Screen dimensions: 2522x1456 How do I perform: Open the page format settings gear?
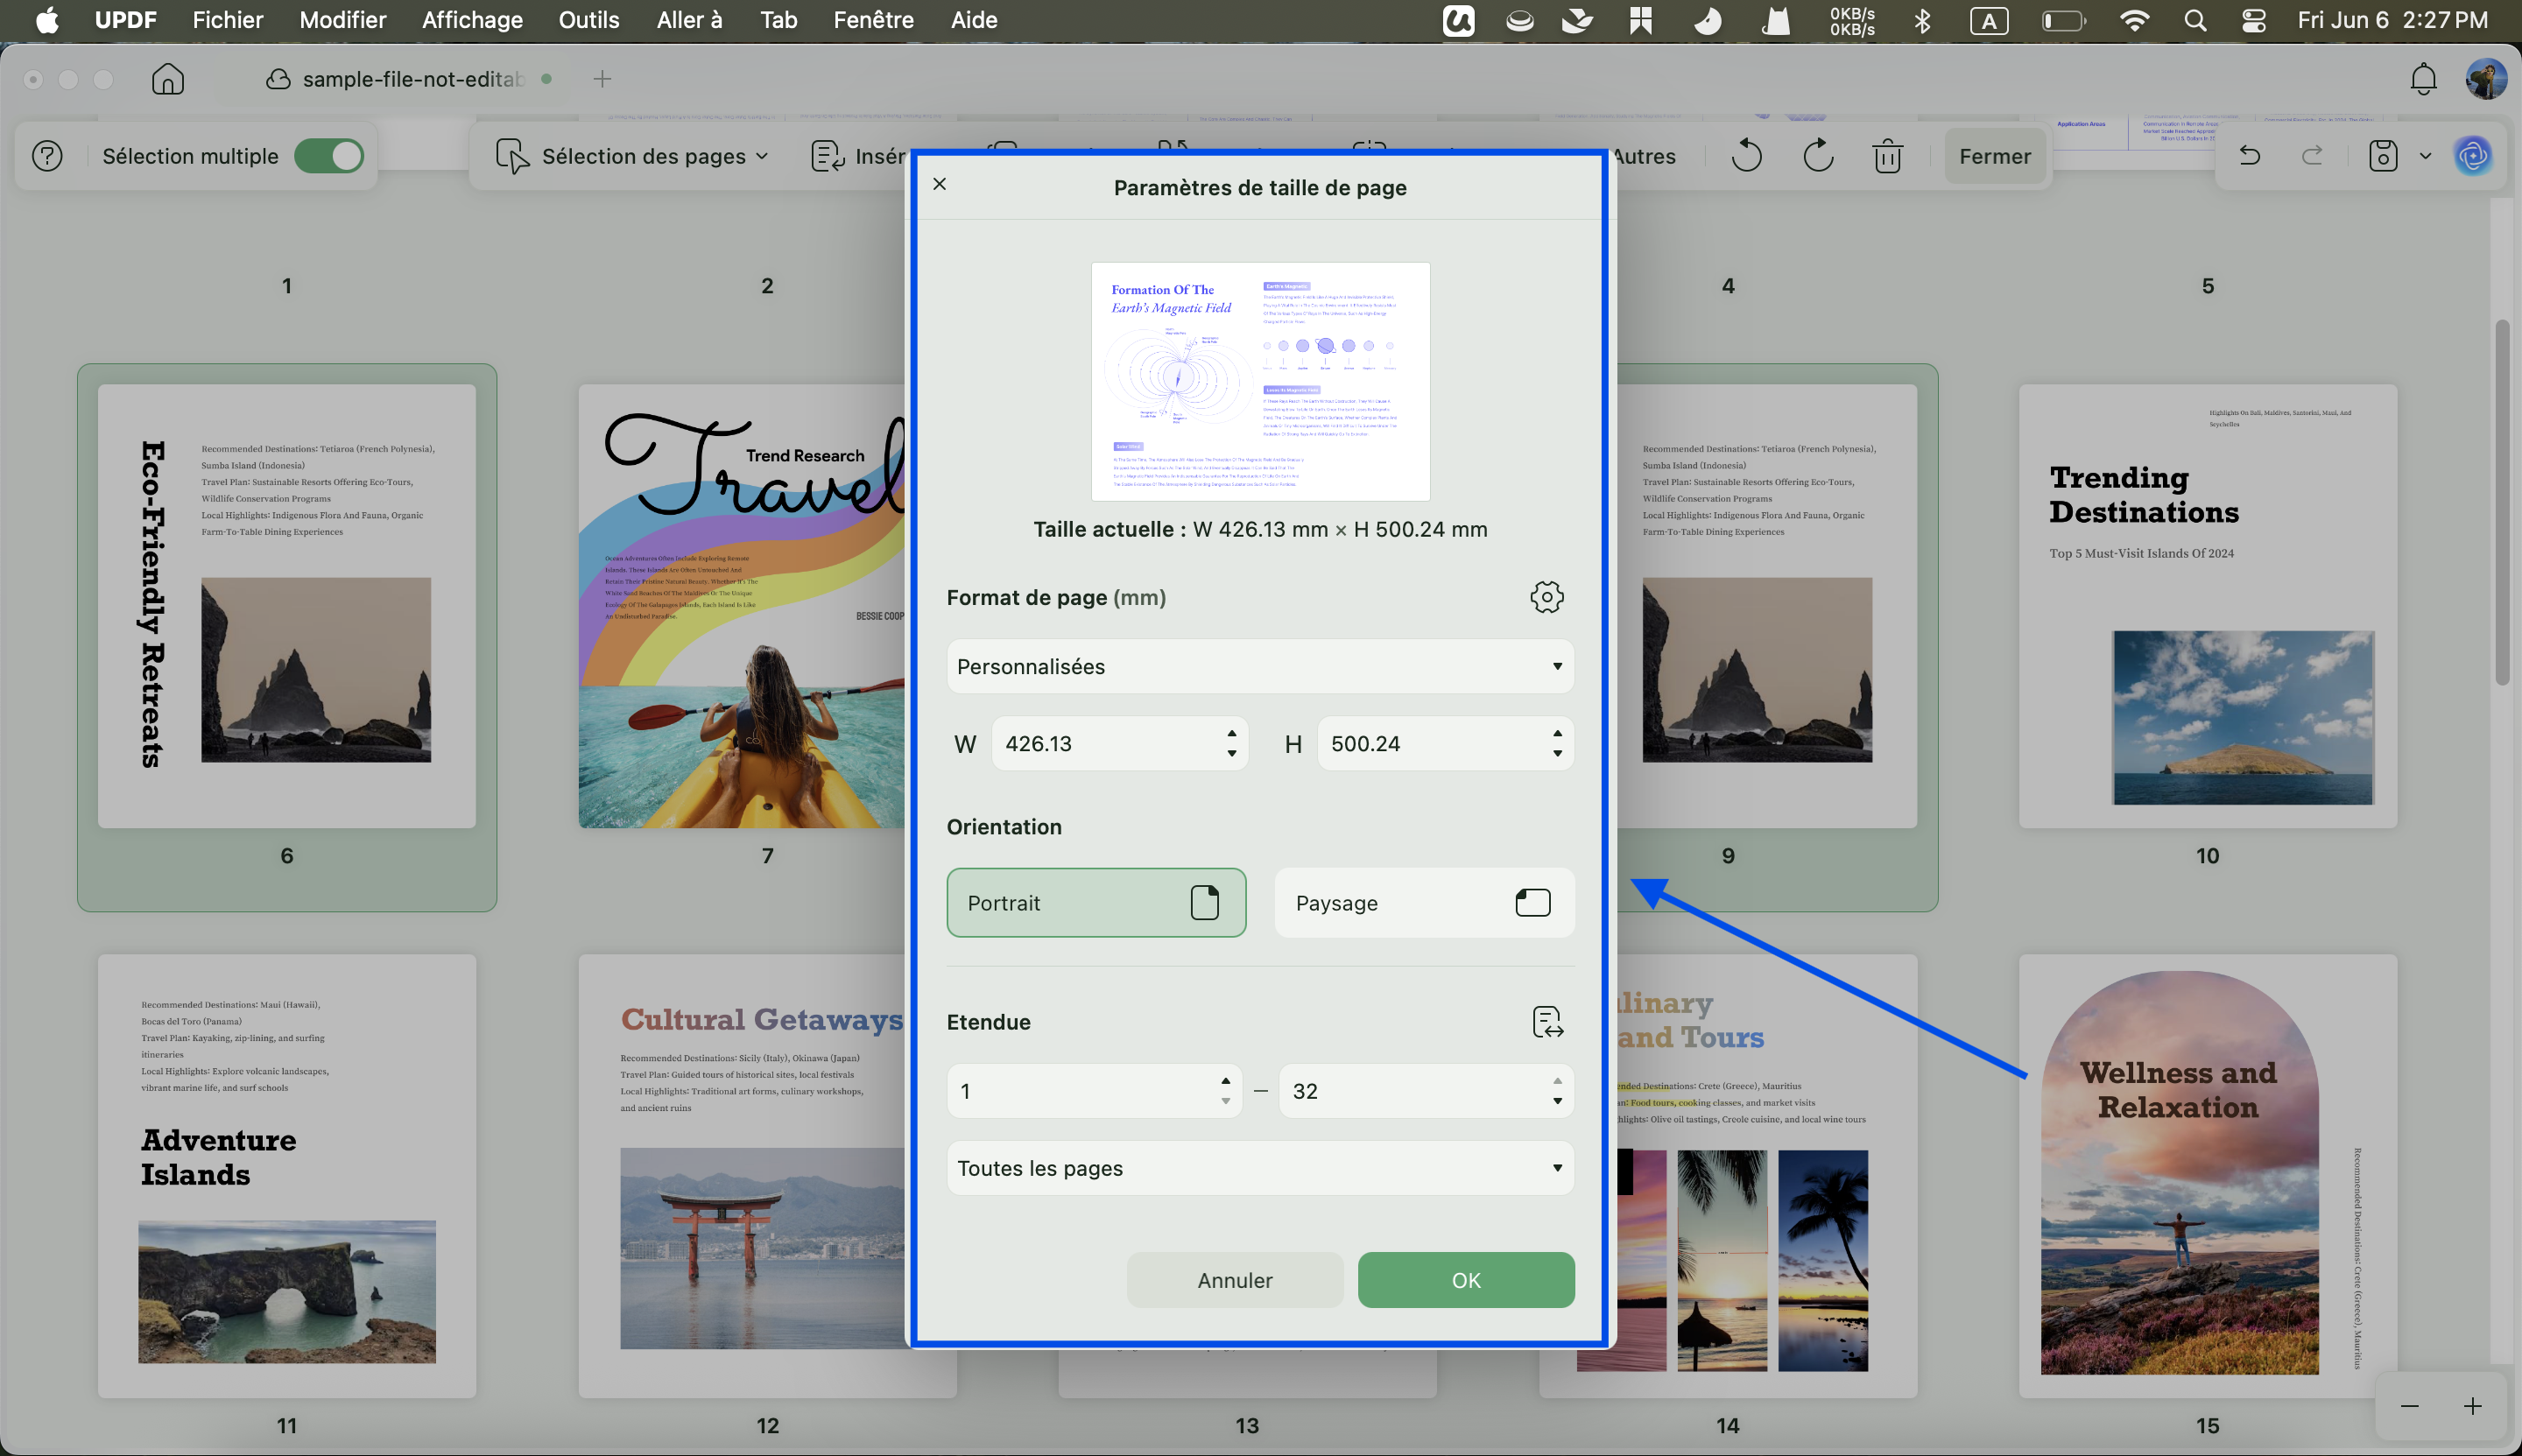coord(1546,597)
